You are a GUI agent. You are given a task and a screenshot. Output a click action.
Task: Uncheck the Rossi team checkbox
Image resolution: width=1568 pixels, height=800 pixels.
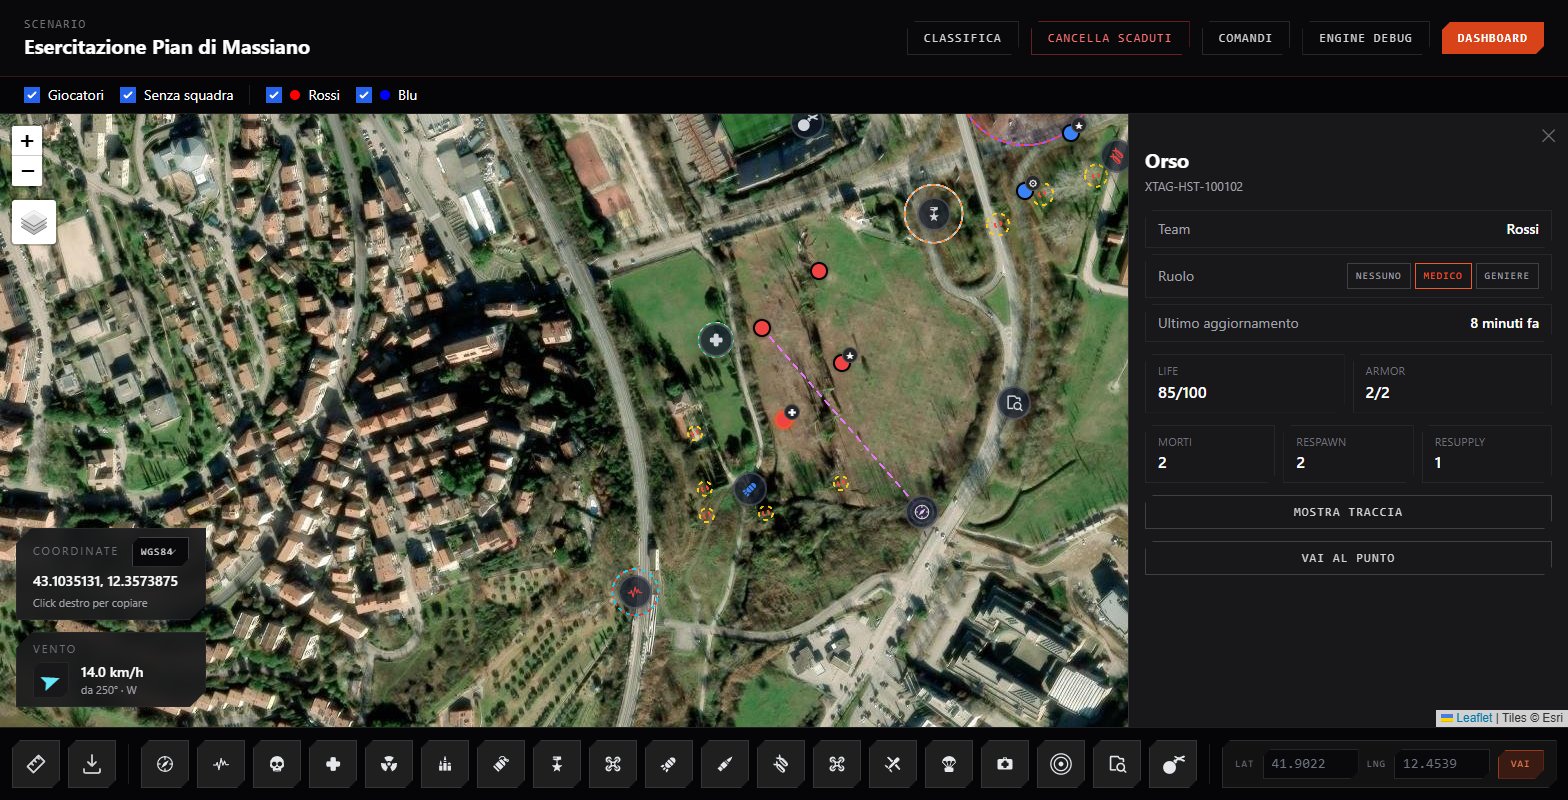point(274,95)
